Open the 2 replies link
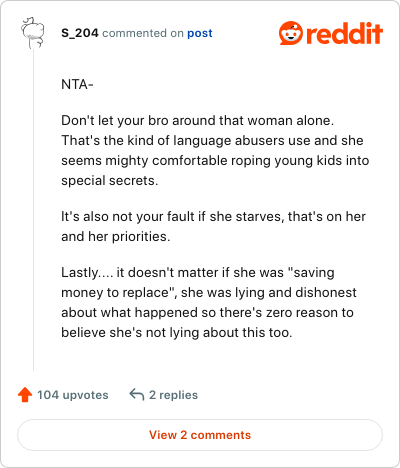The height and width of the screenshot is (468, 400). click(x=173, y=395)
